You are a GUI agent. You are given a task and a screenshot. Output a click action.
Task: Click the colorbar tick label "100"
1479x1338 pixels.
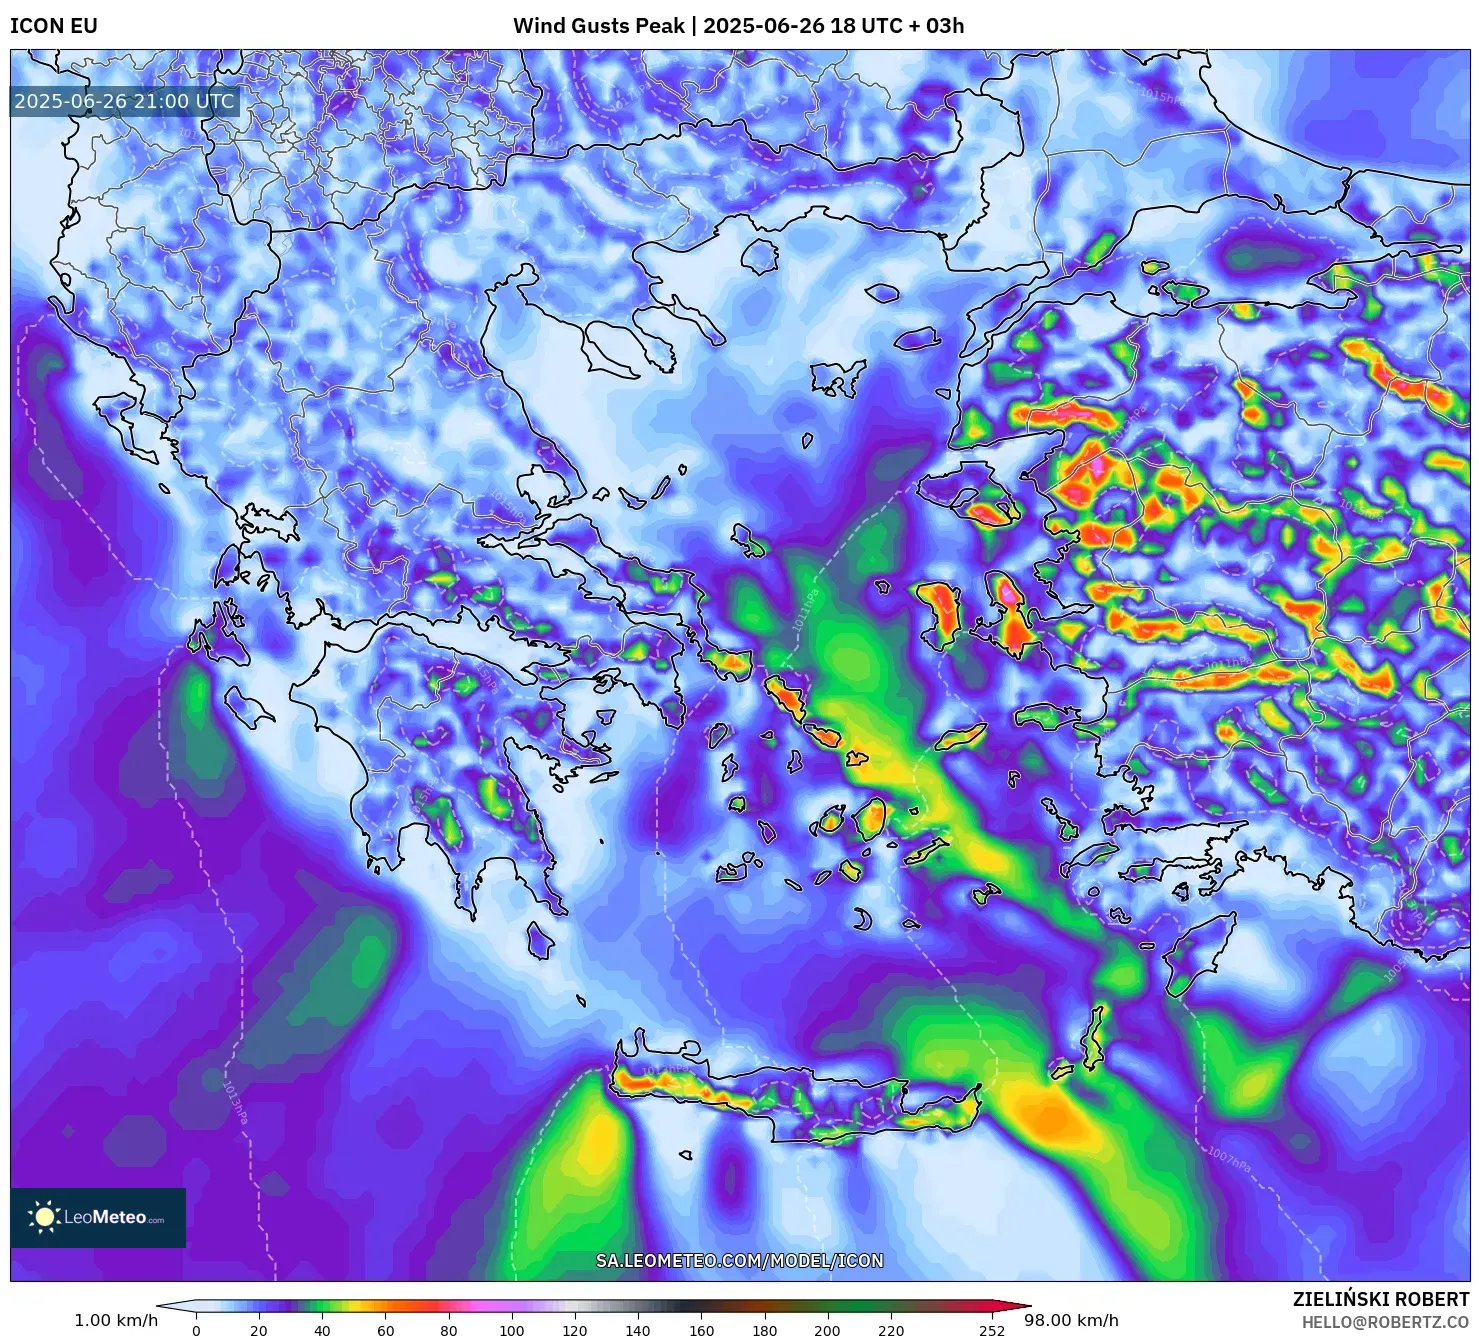(x=511, y=1331)
